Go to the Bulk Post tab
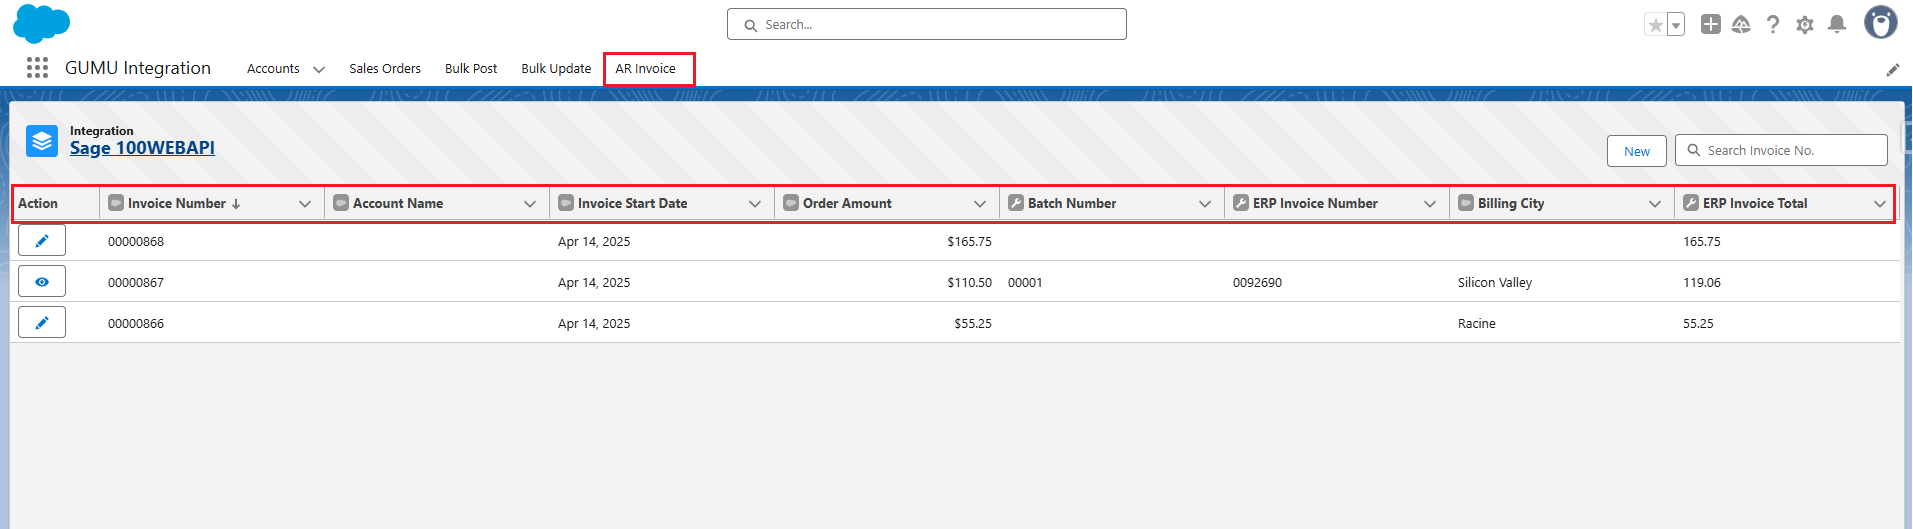This screenshot has width=1913, height=529. point(471,69)
